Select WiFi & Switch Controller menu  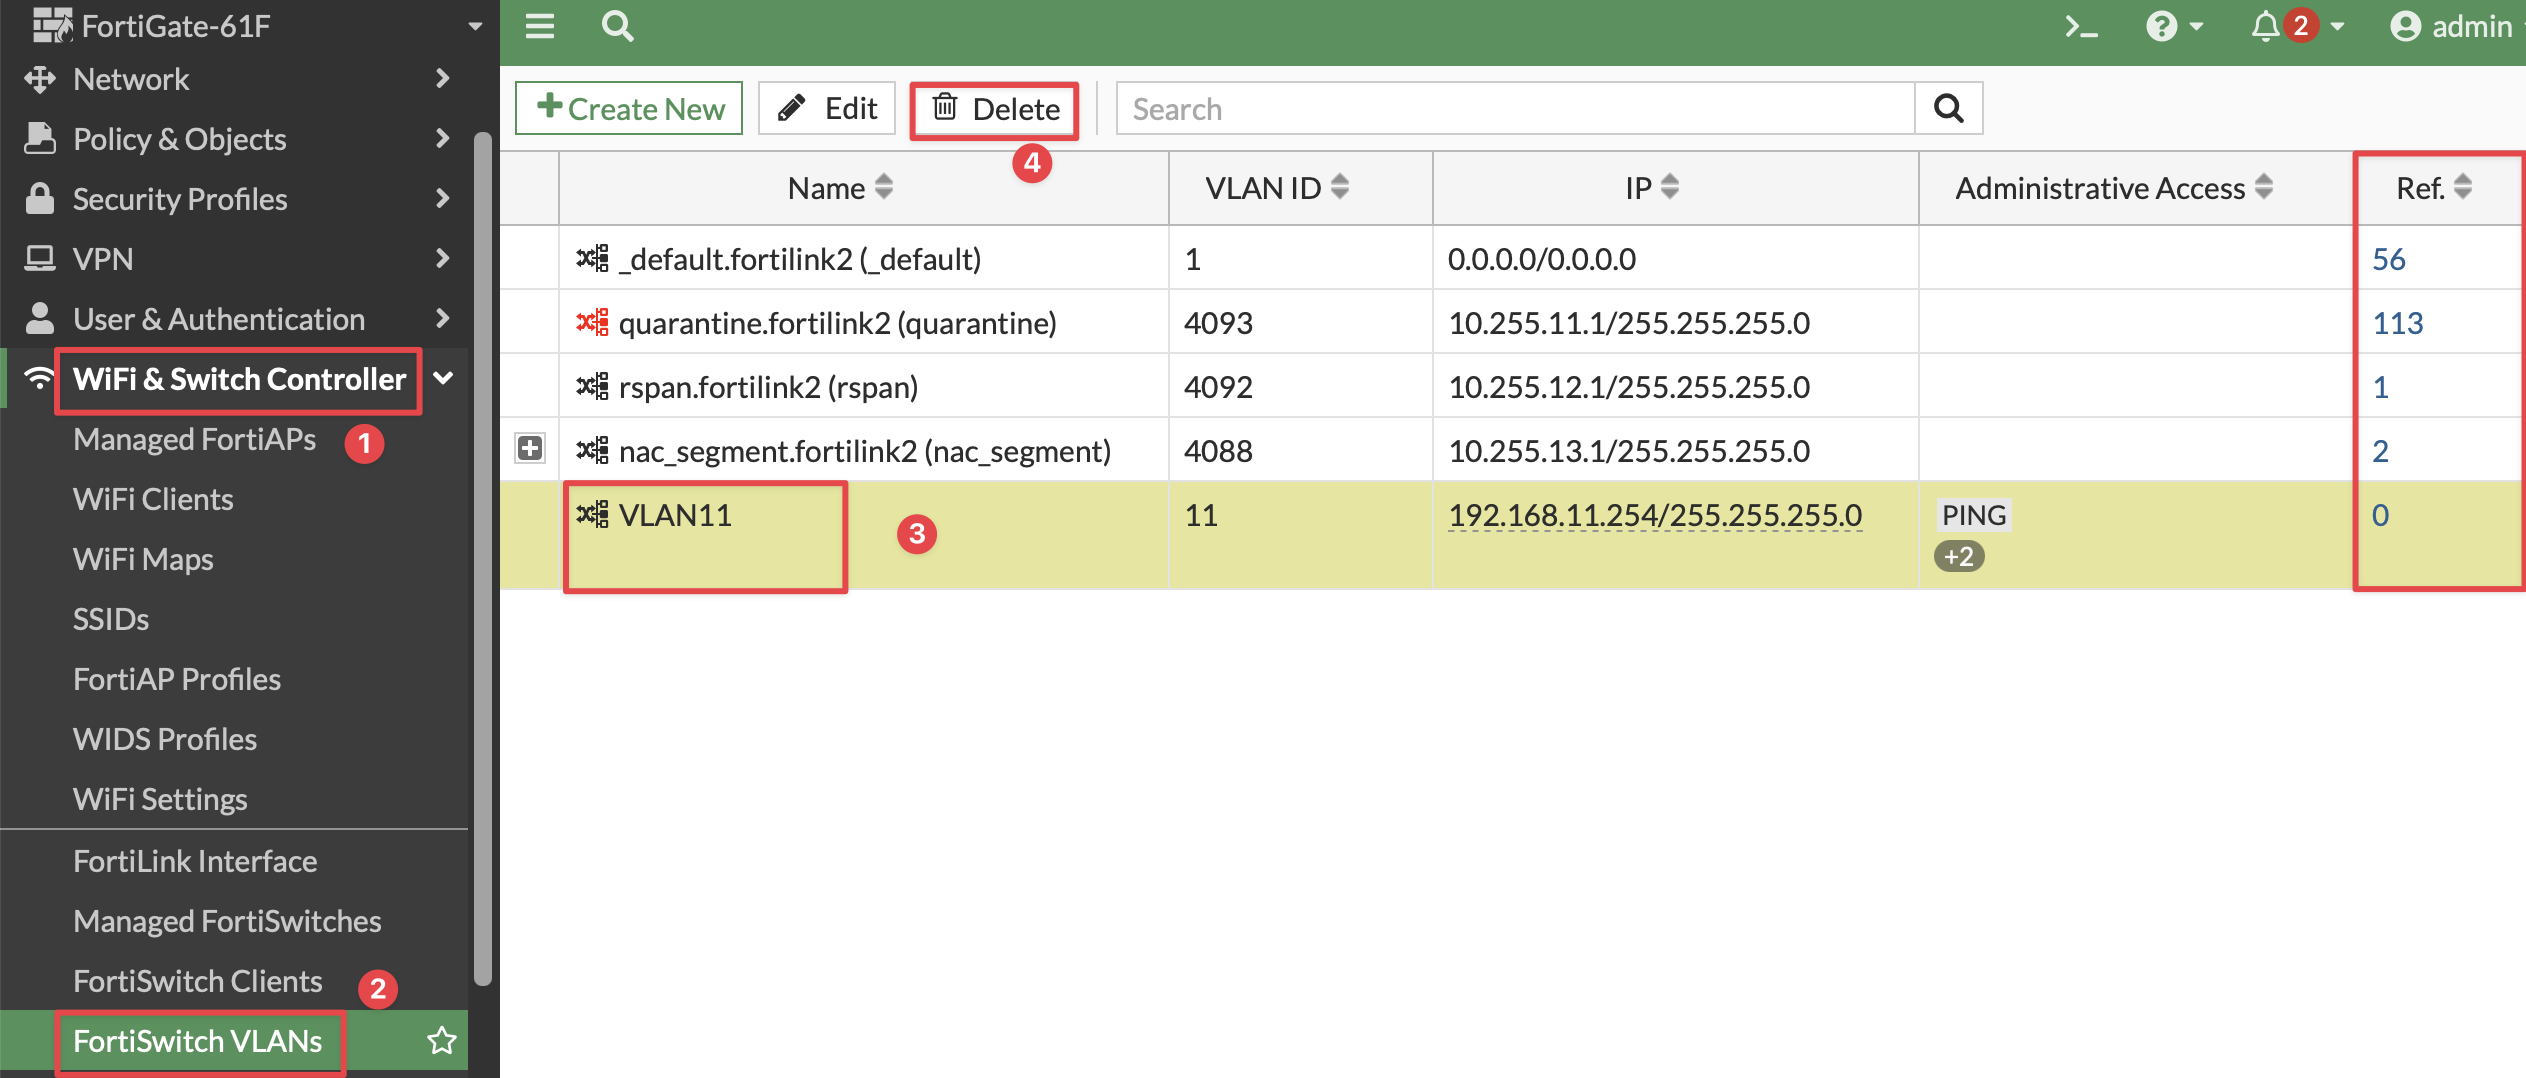239,379
